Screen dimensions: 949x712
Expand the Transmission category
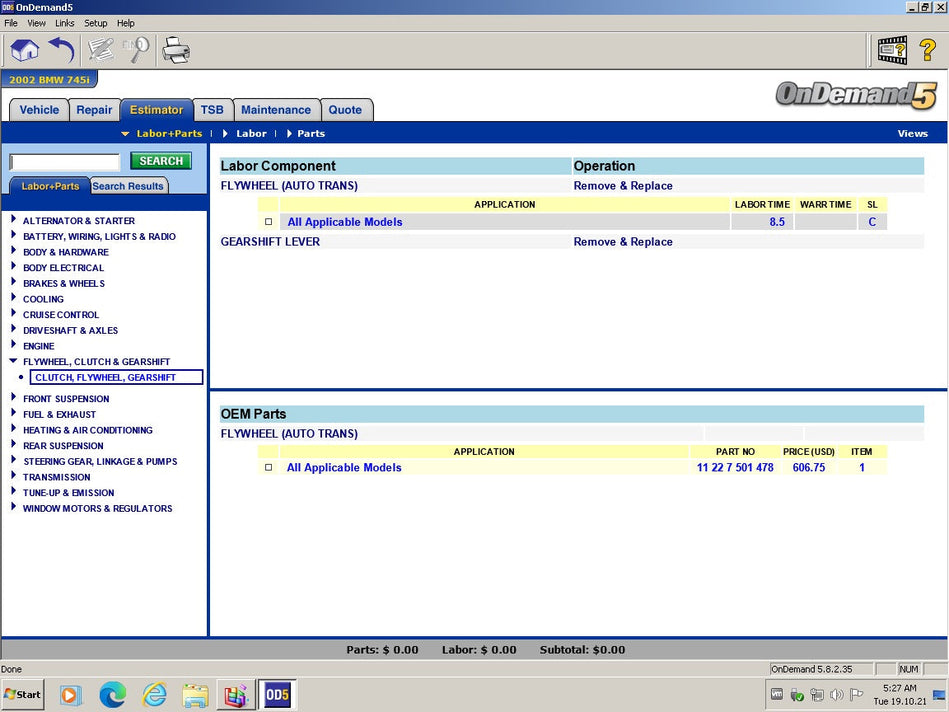14,477
